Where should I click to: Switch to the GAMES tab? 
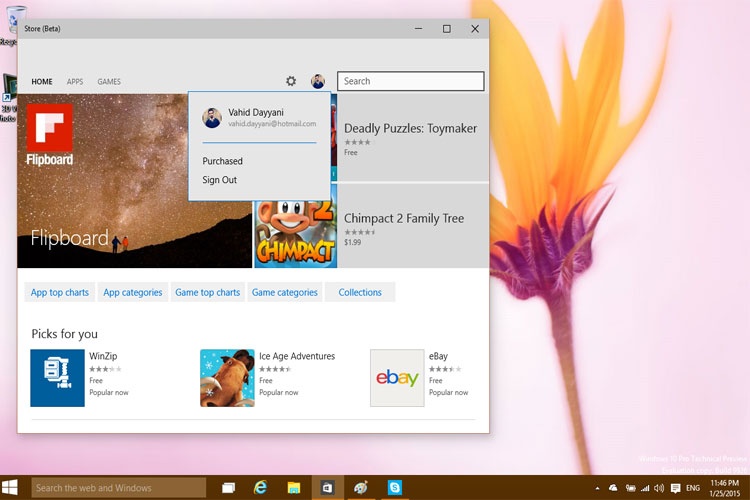109,82
